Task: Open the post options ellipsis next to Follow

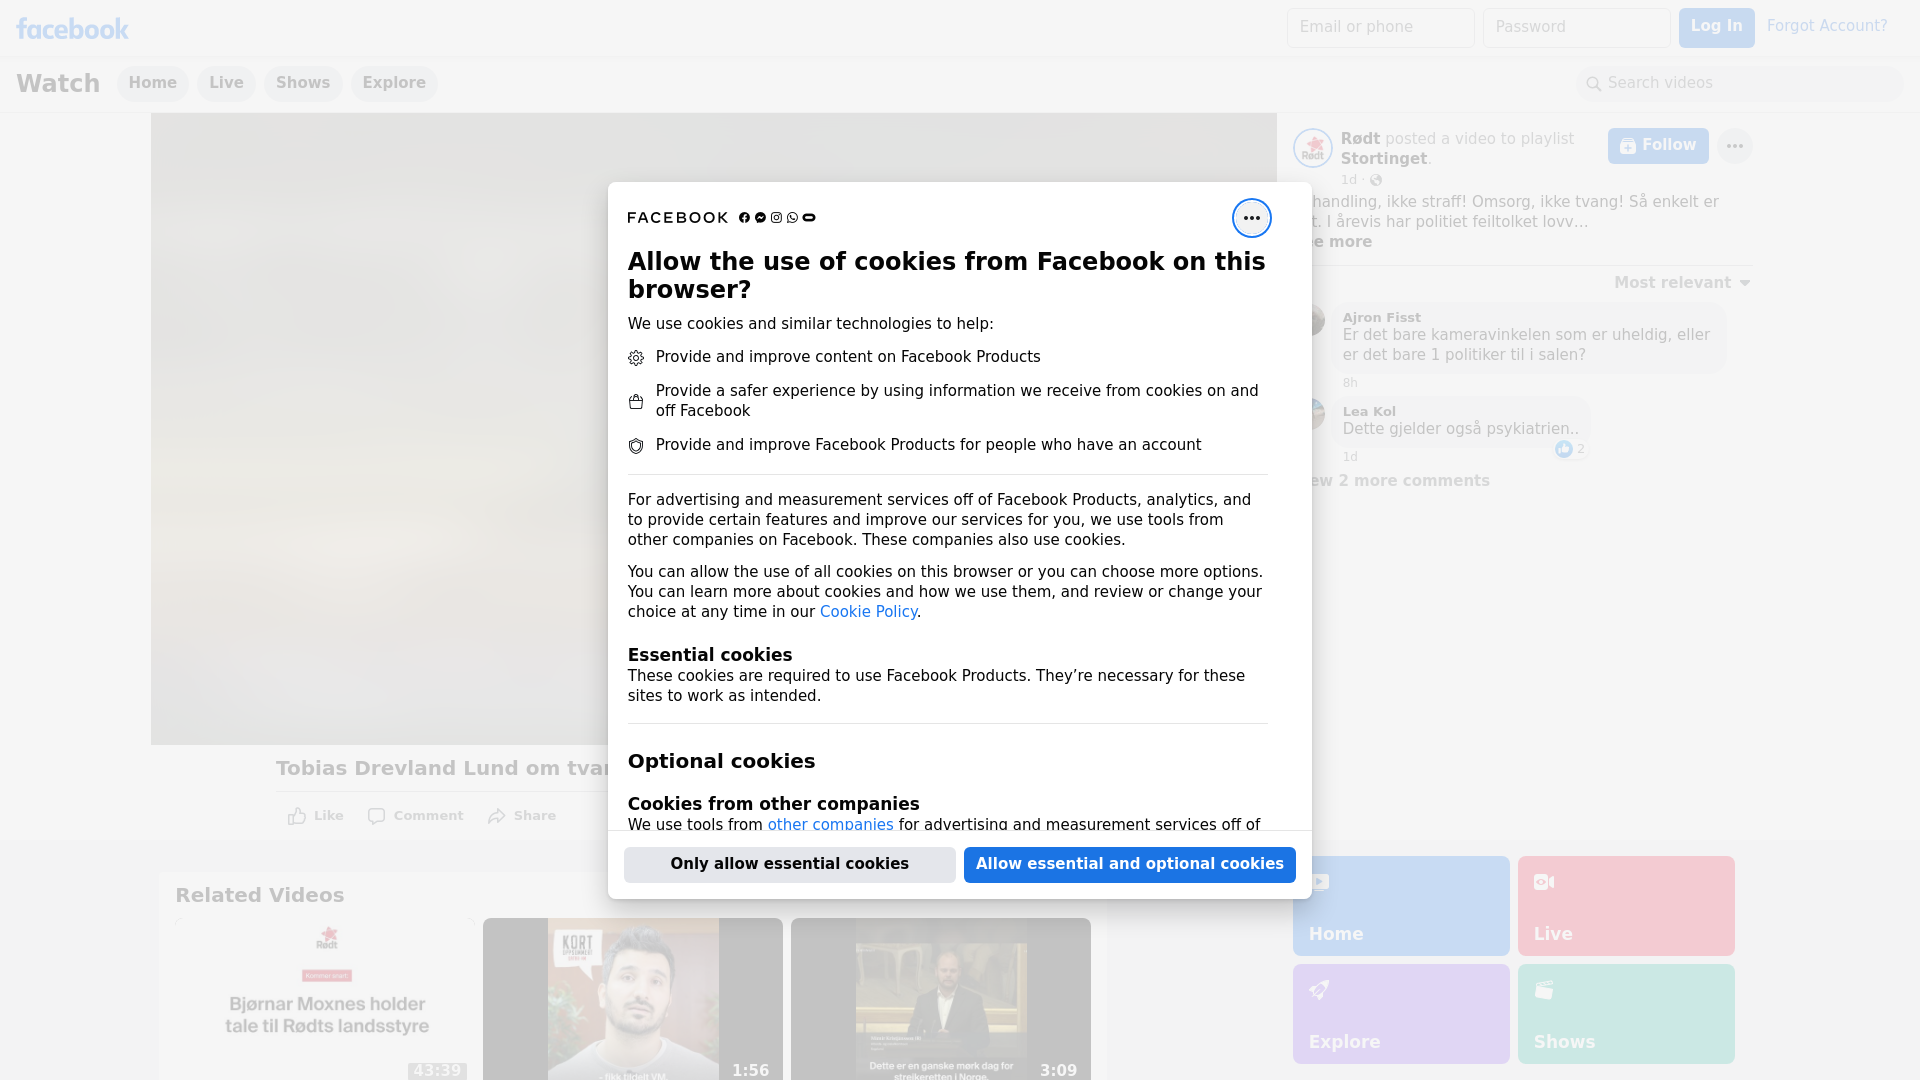Action: click(1734, 146)
